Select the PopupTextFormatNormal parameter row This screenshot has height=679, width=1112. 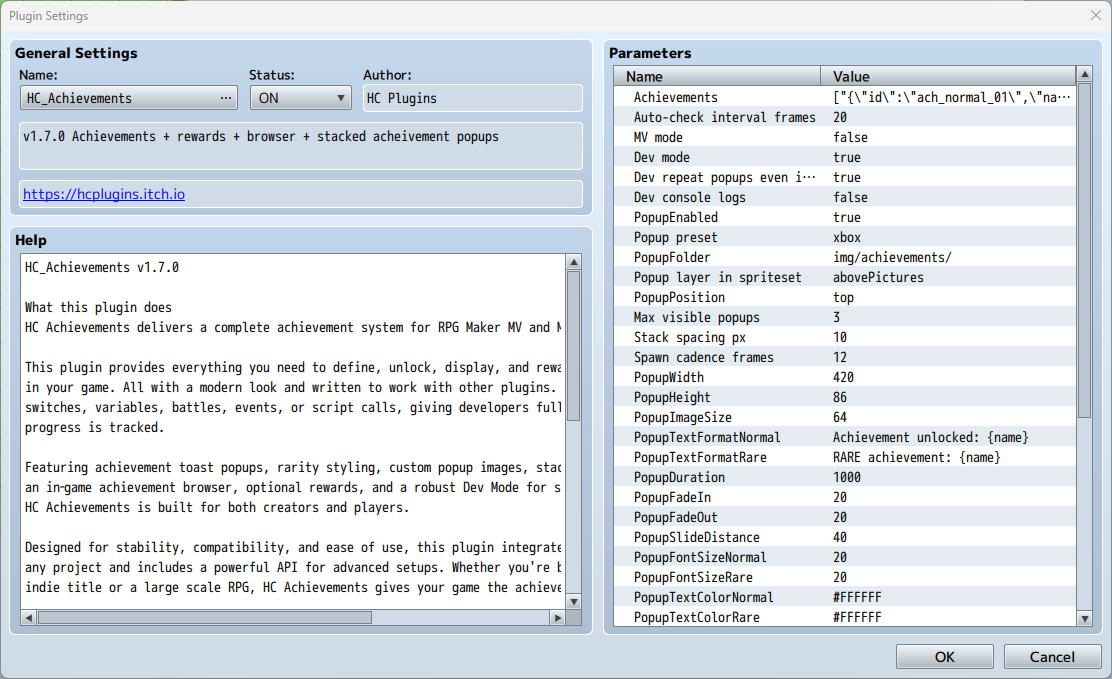845,437
